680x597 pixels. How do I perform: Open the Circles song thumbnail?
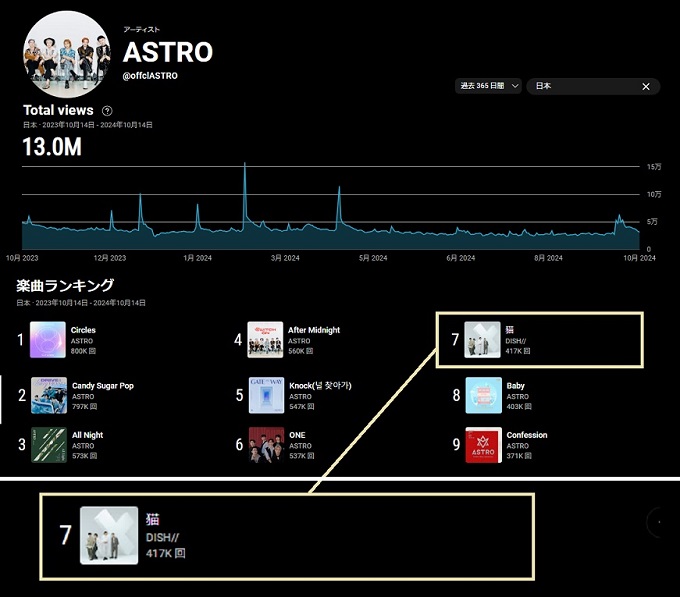click(x=48, y=340)
